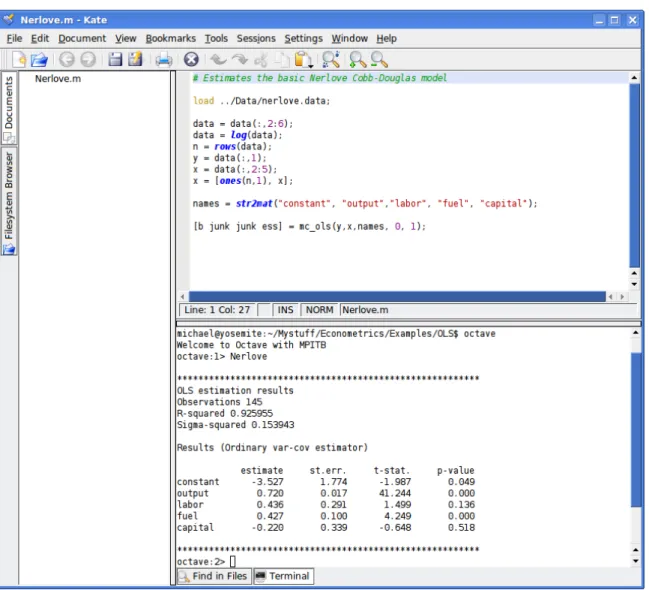Click documents icon in left sidebar
Viewport: 649px width, 590px height.
[x=9, y=137]
